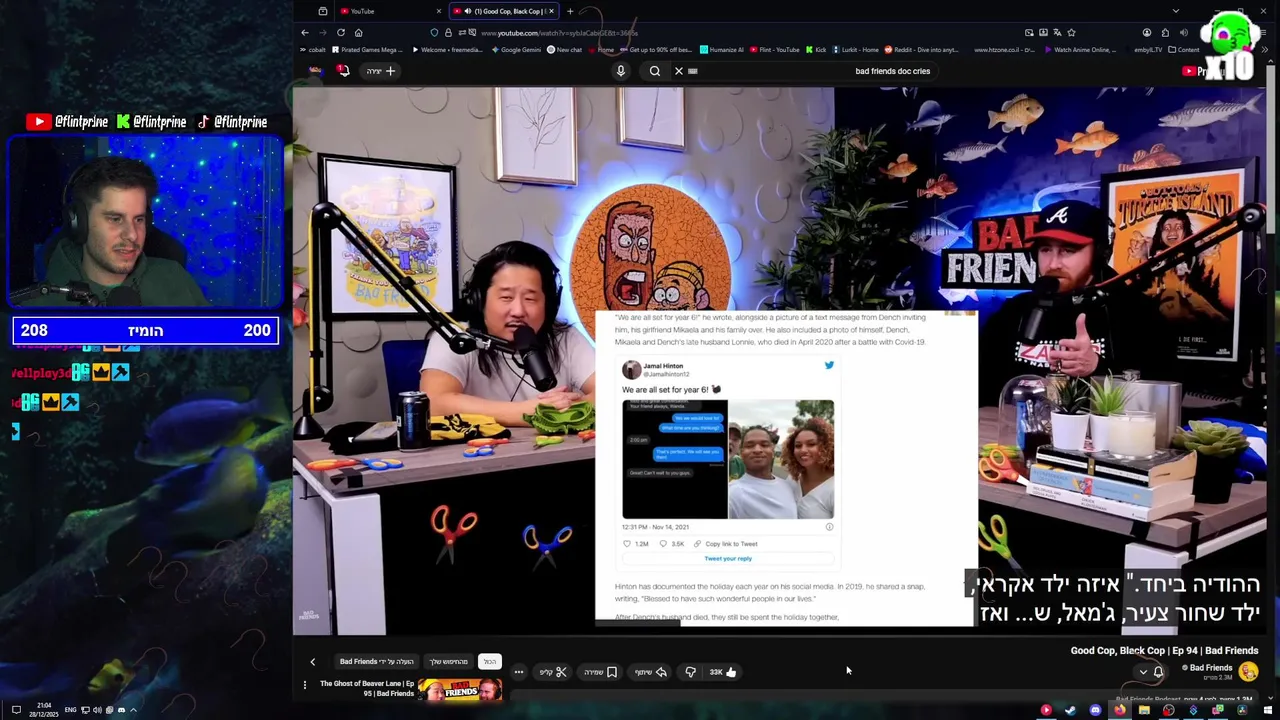Save the video to a playlist
1280x720 pixels.
click(x=601, y=672)
